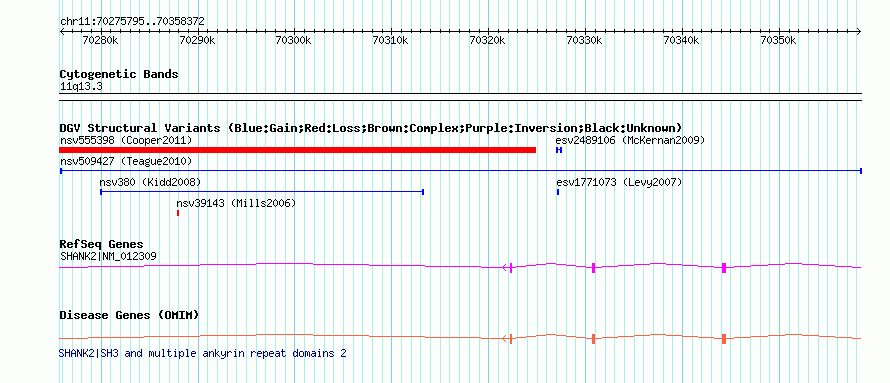Click the chr11:70275795..70358372 coordinate label
The height and width of the screenshot is (383, 890).
(x=132, y=22)
